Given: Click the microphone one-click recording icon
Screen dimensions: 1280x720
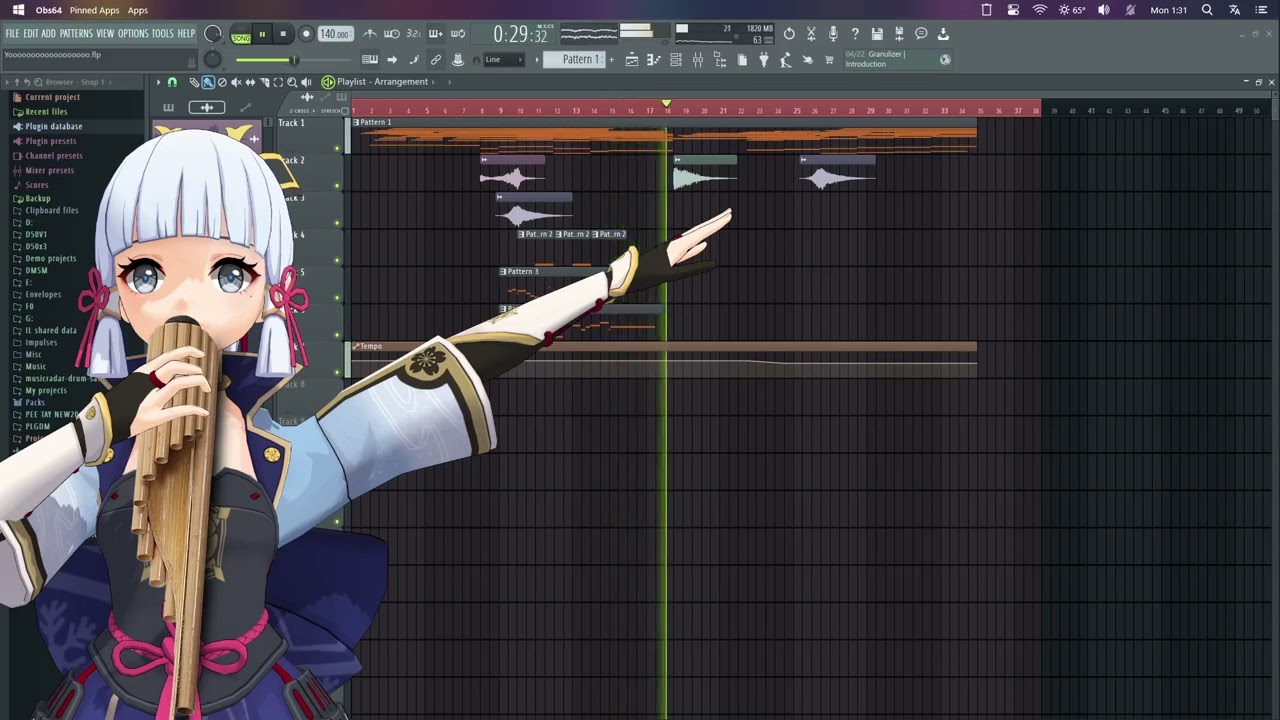Looking at the screenshot, I should [833, 34].
